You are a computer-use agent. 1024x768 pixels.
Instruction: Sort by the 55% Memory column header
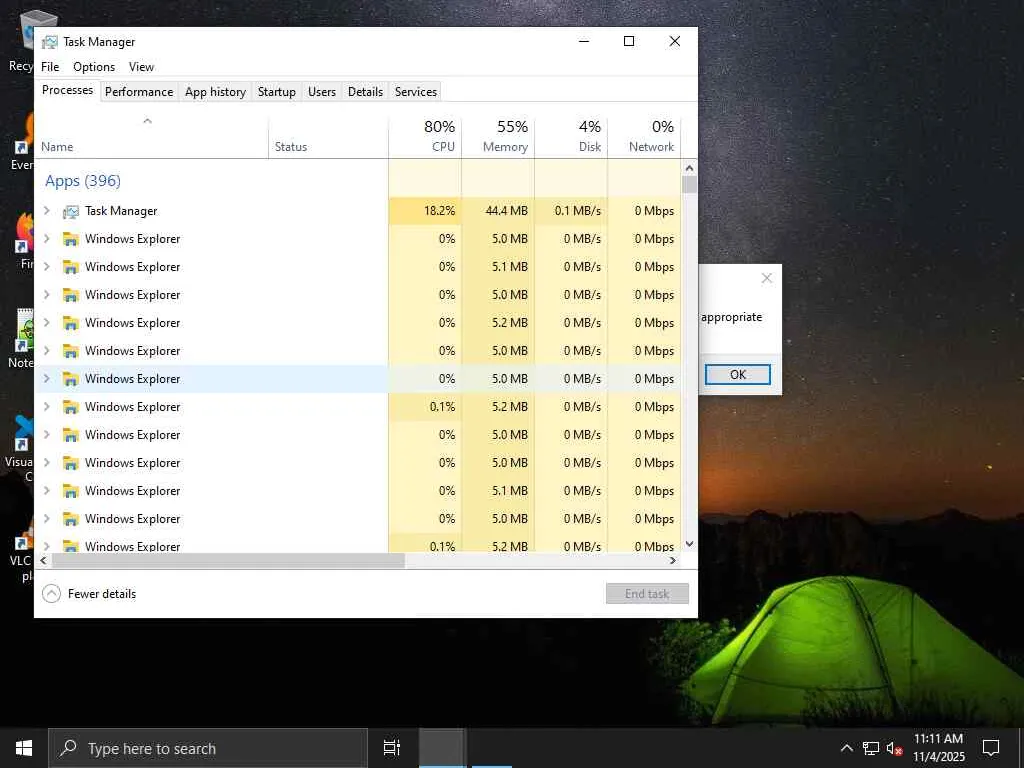[x=498, y=137]
